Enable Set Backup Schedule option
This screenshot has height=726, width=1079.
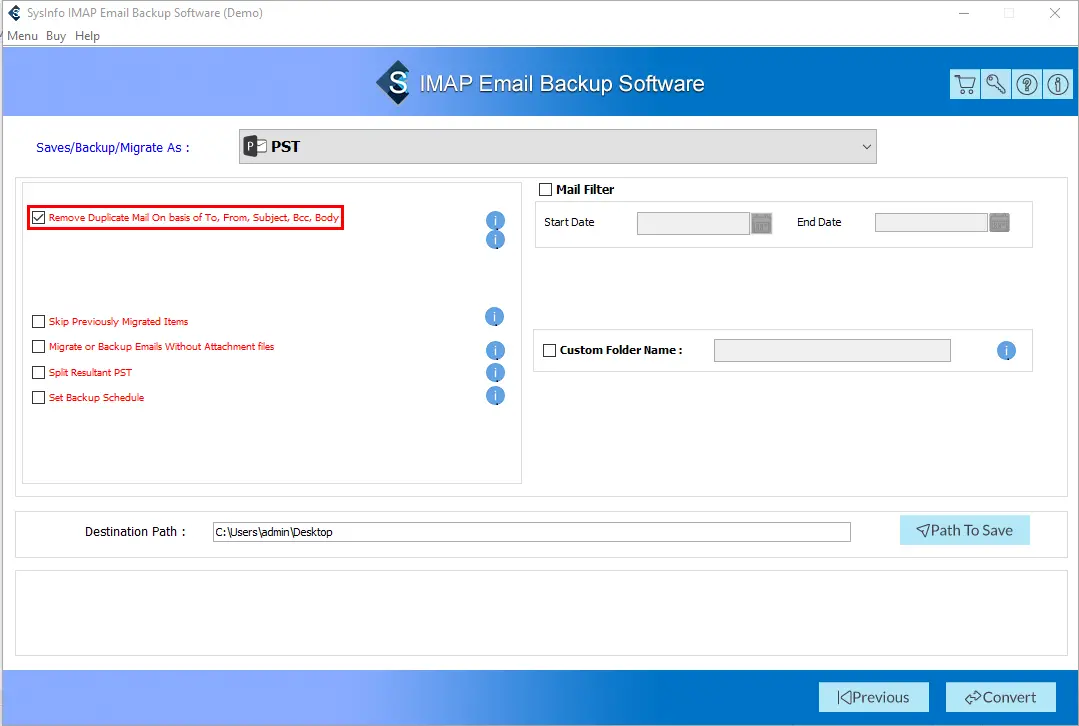(x=39, y=398)
